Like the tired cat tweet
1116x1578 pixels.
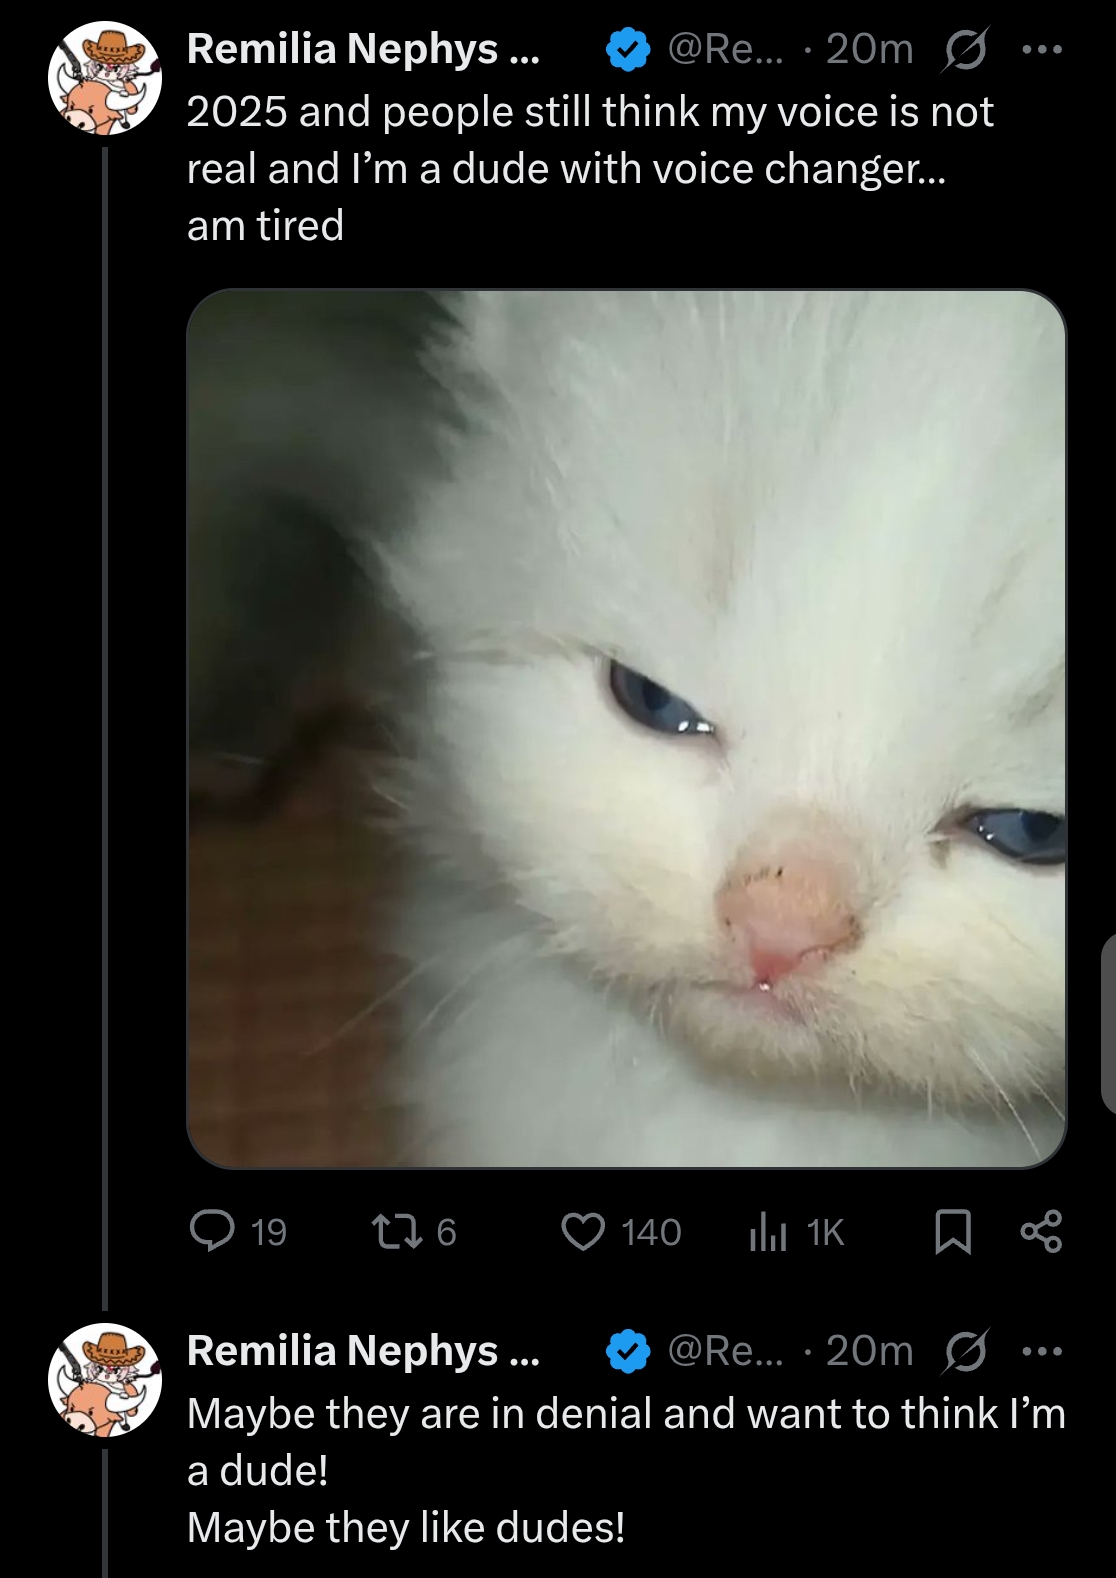point(583,1231)
